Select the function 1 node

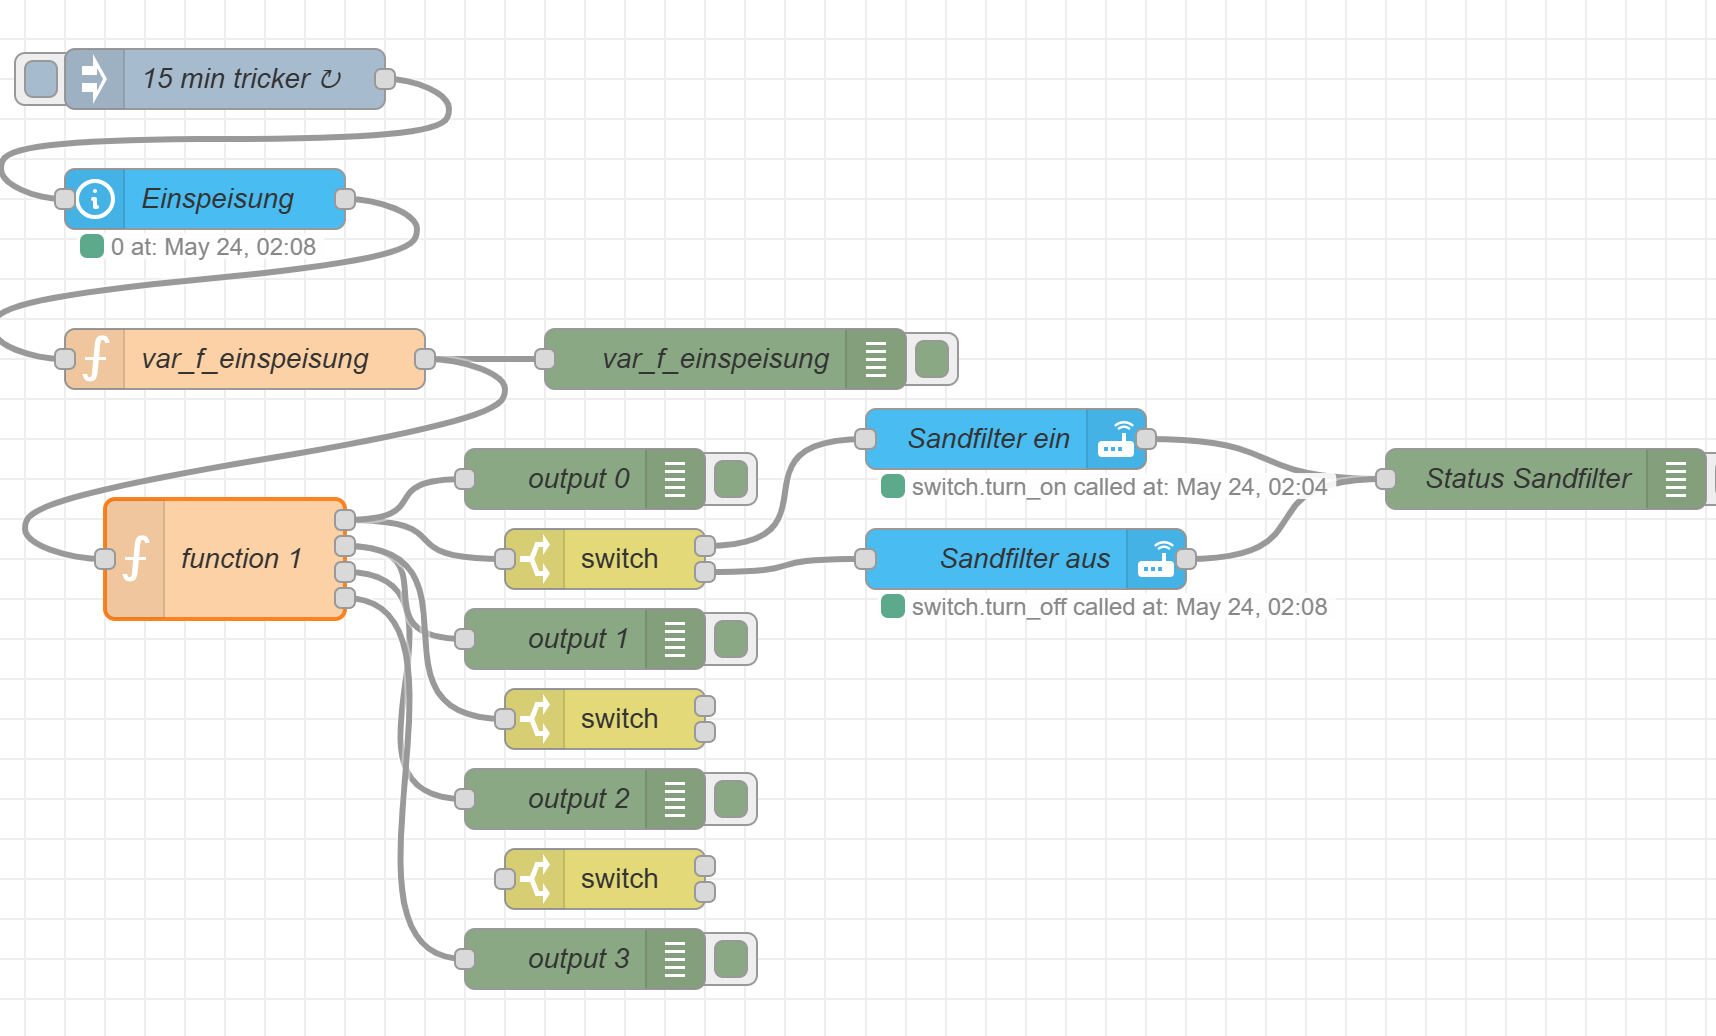tap(241, 559)
